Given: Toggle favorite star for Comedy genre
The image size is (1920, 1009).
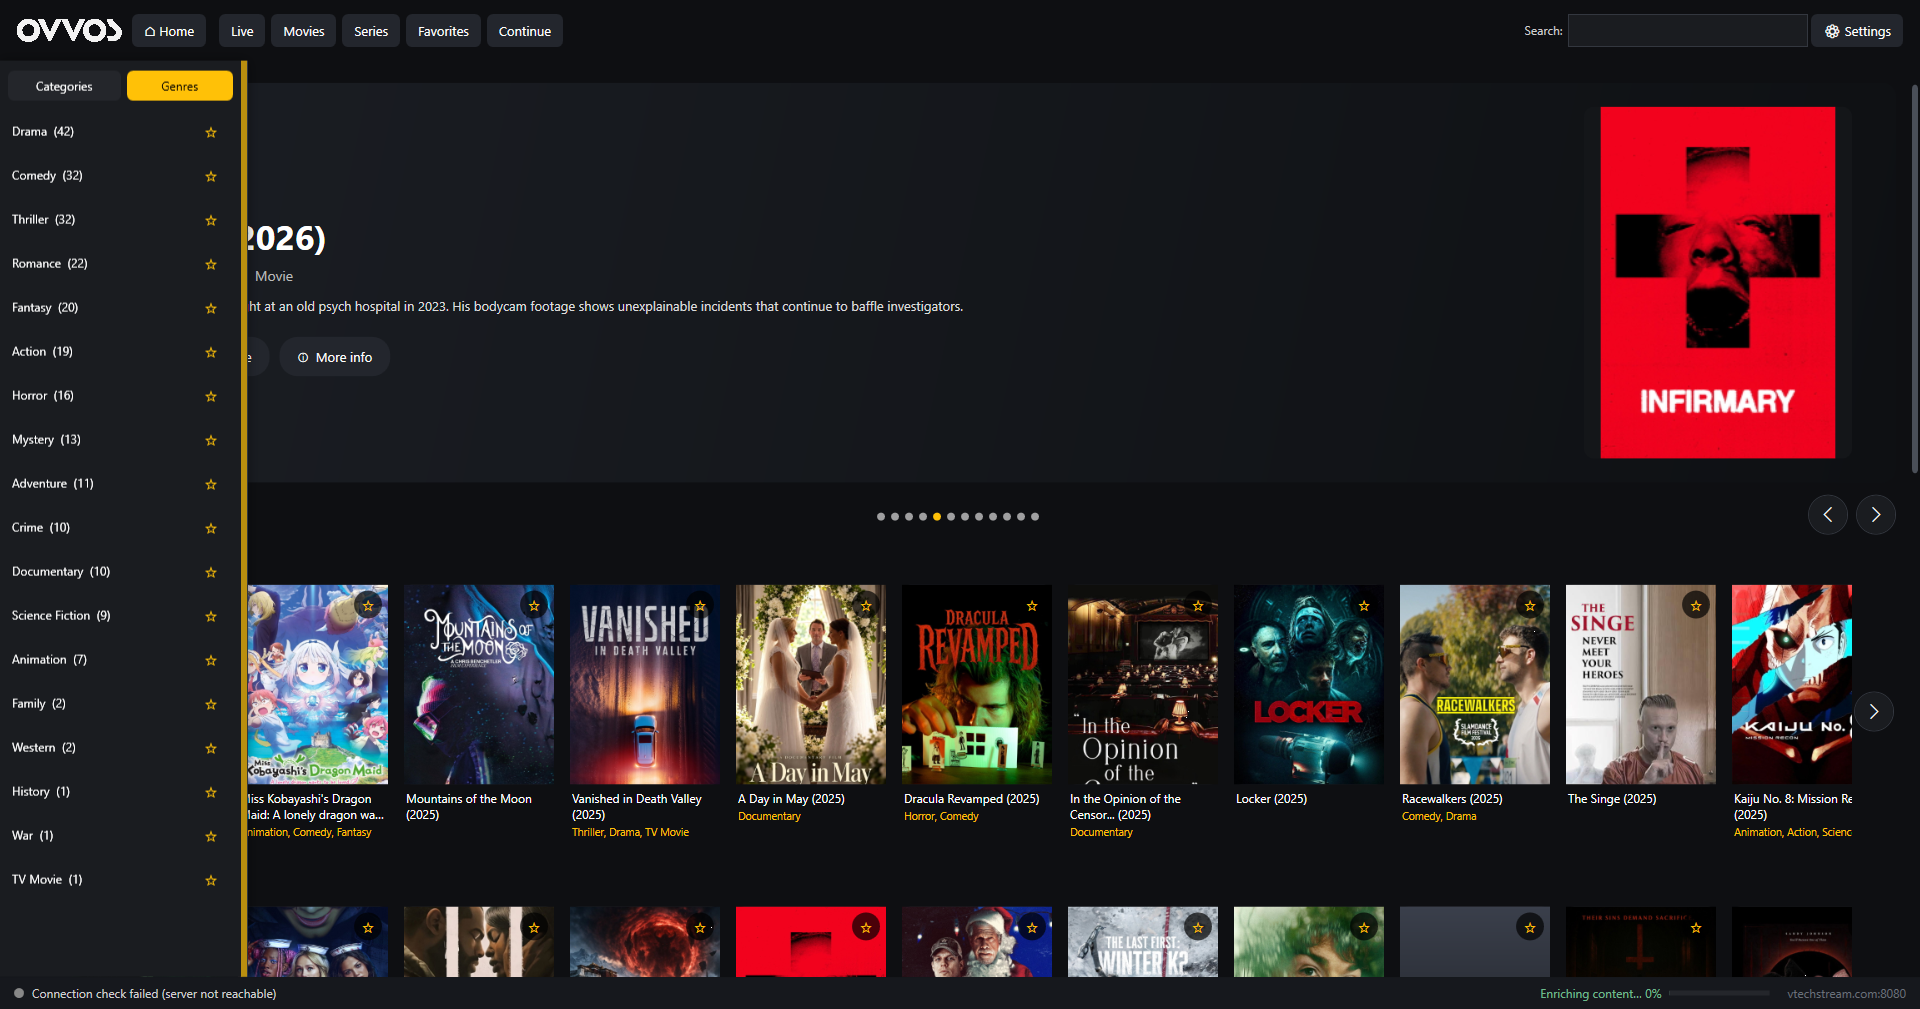Looking at the screenshot, I should (211, 176).
